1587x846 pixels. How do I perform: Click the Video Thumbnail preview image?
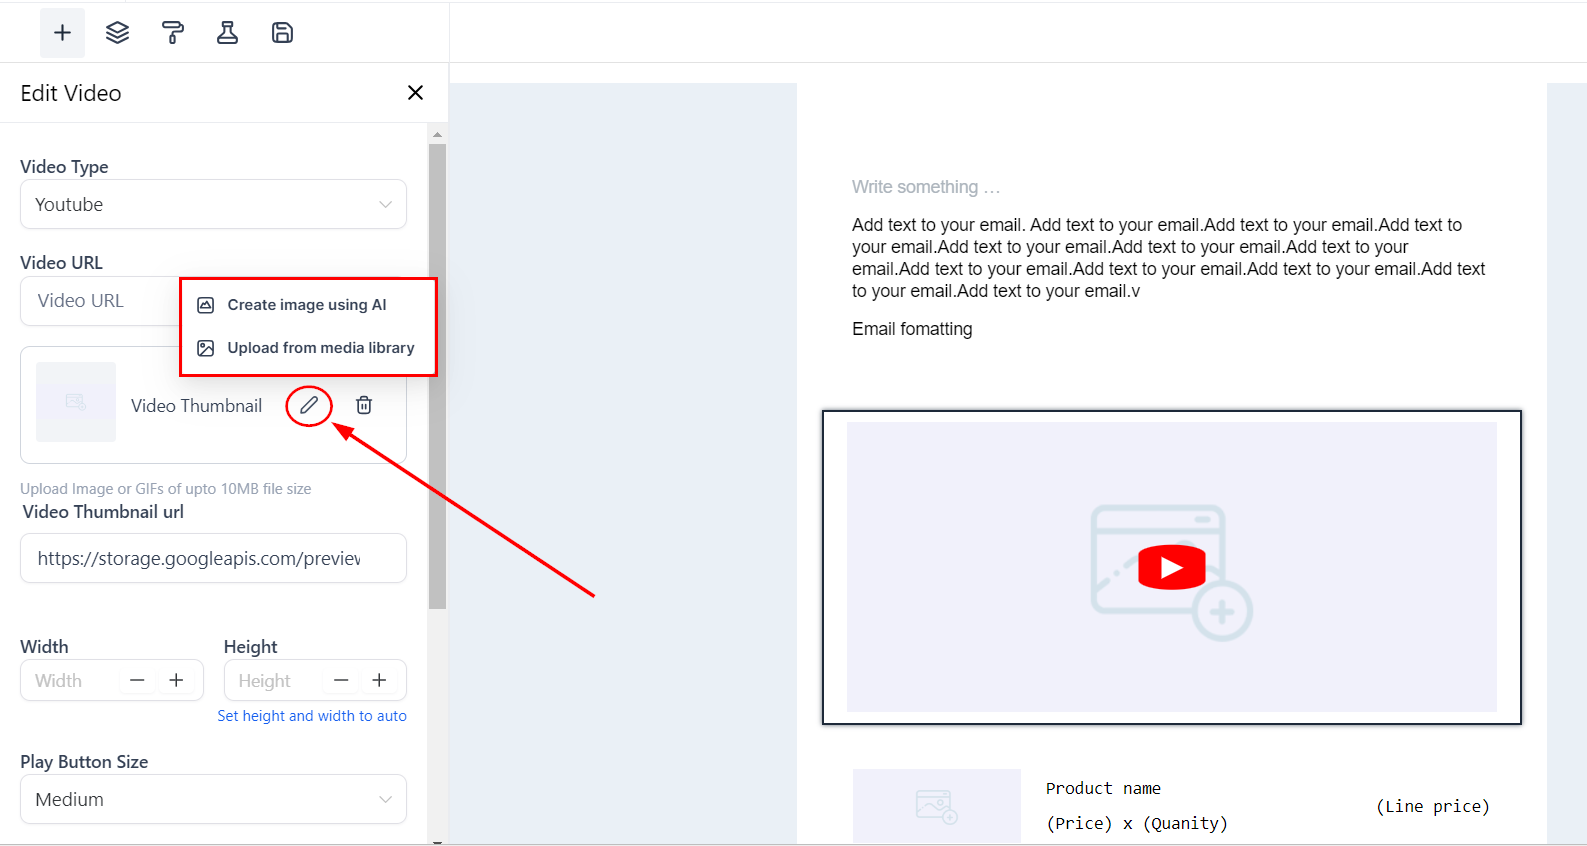[x=76, y=402]
